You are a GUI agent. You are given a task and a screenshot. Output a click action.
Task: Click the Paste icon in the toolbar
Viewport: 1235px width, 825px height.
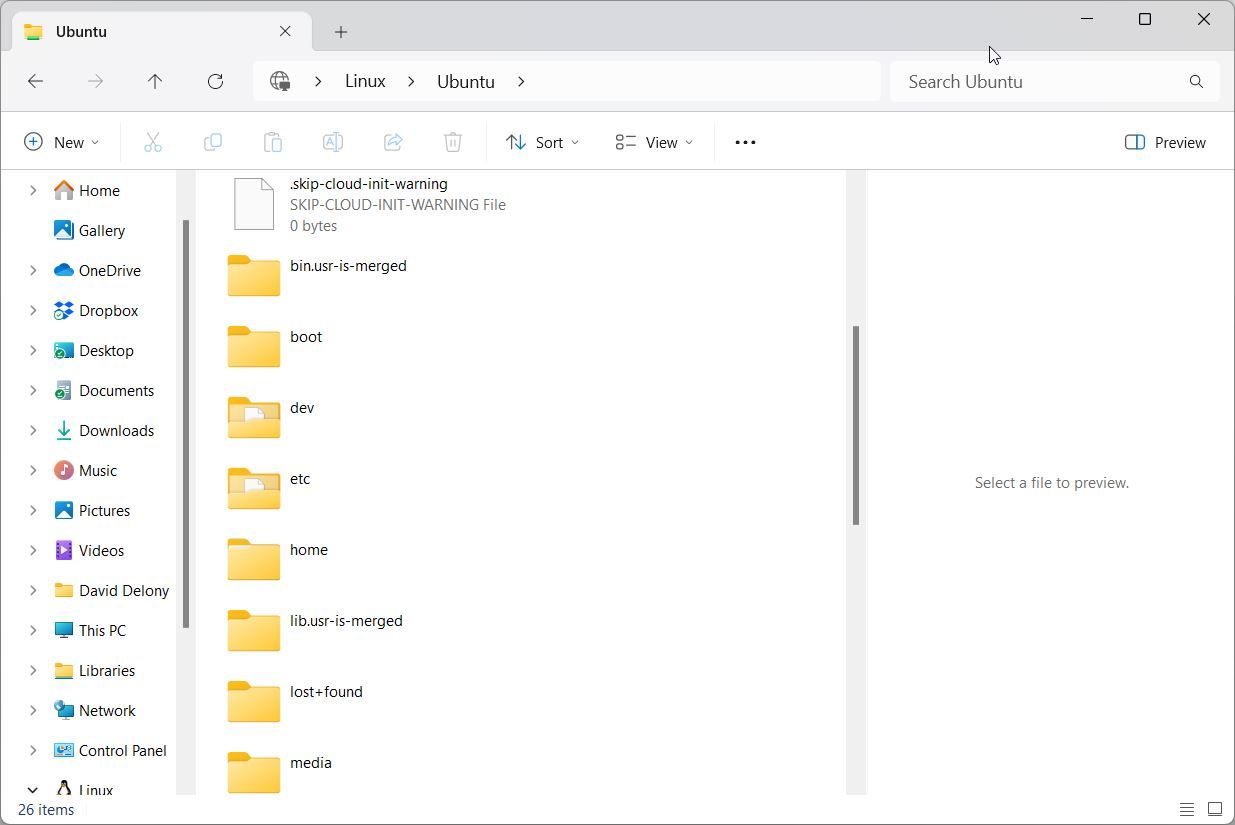(272, 142)
